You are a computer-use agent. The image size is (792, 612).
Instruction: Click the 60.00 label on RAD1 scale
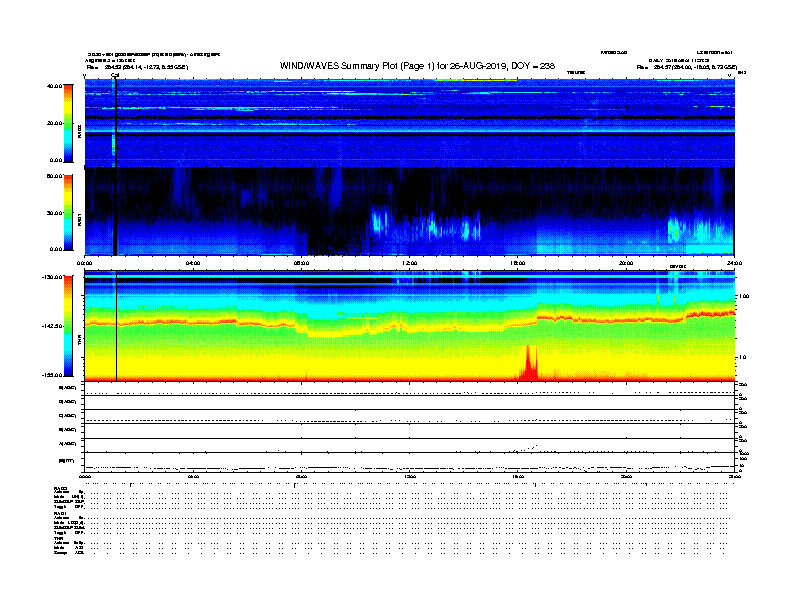click(55, 176)
